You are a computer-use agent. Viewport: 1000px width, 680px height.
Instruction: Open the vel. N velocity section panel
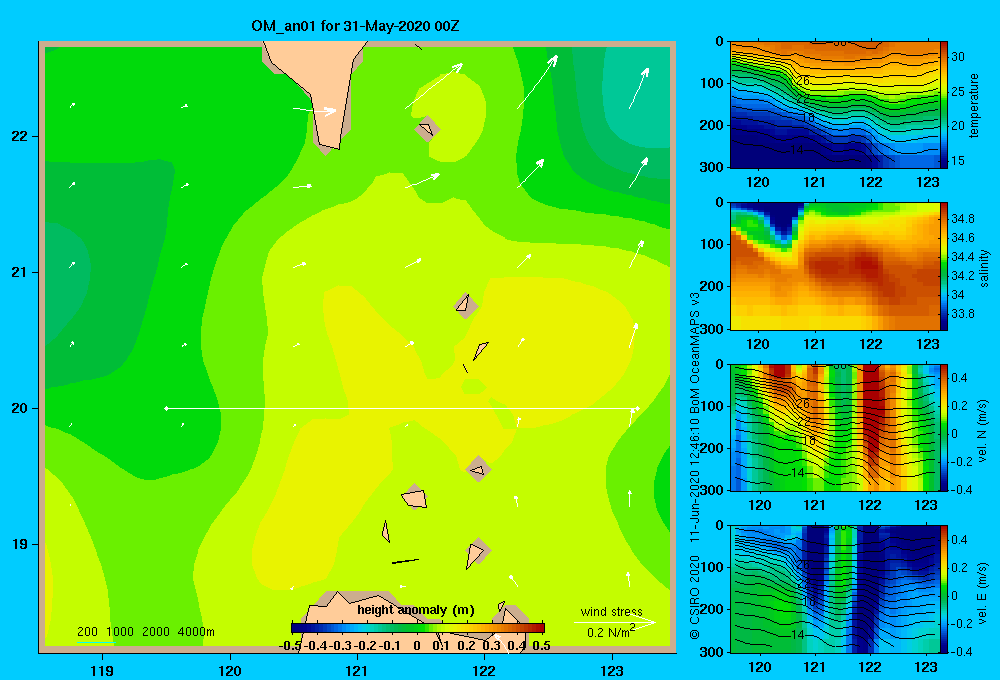835,427
